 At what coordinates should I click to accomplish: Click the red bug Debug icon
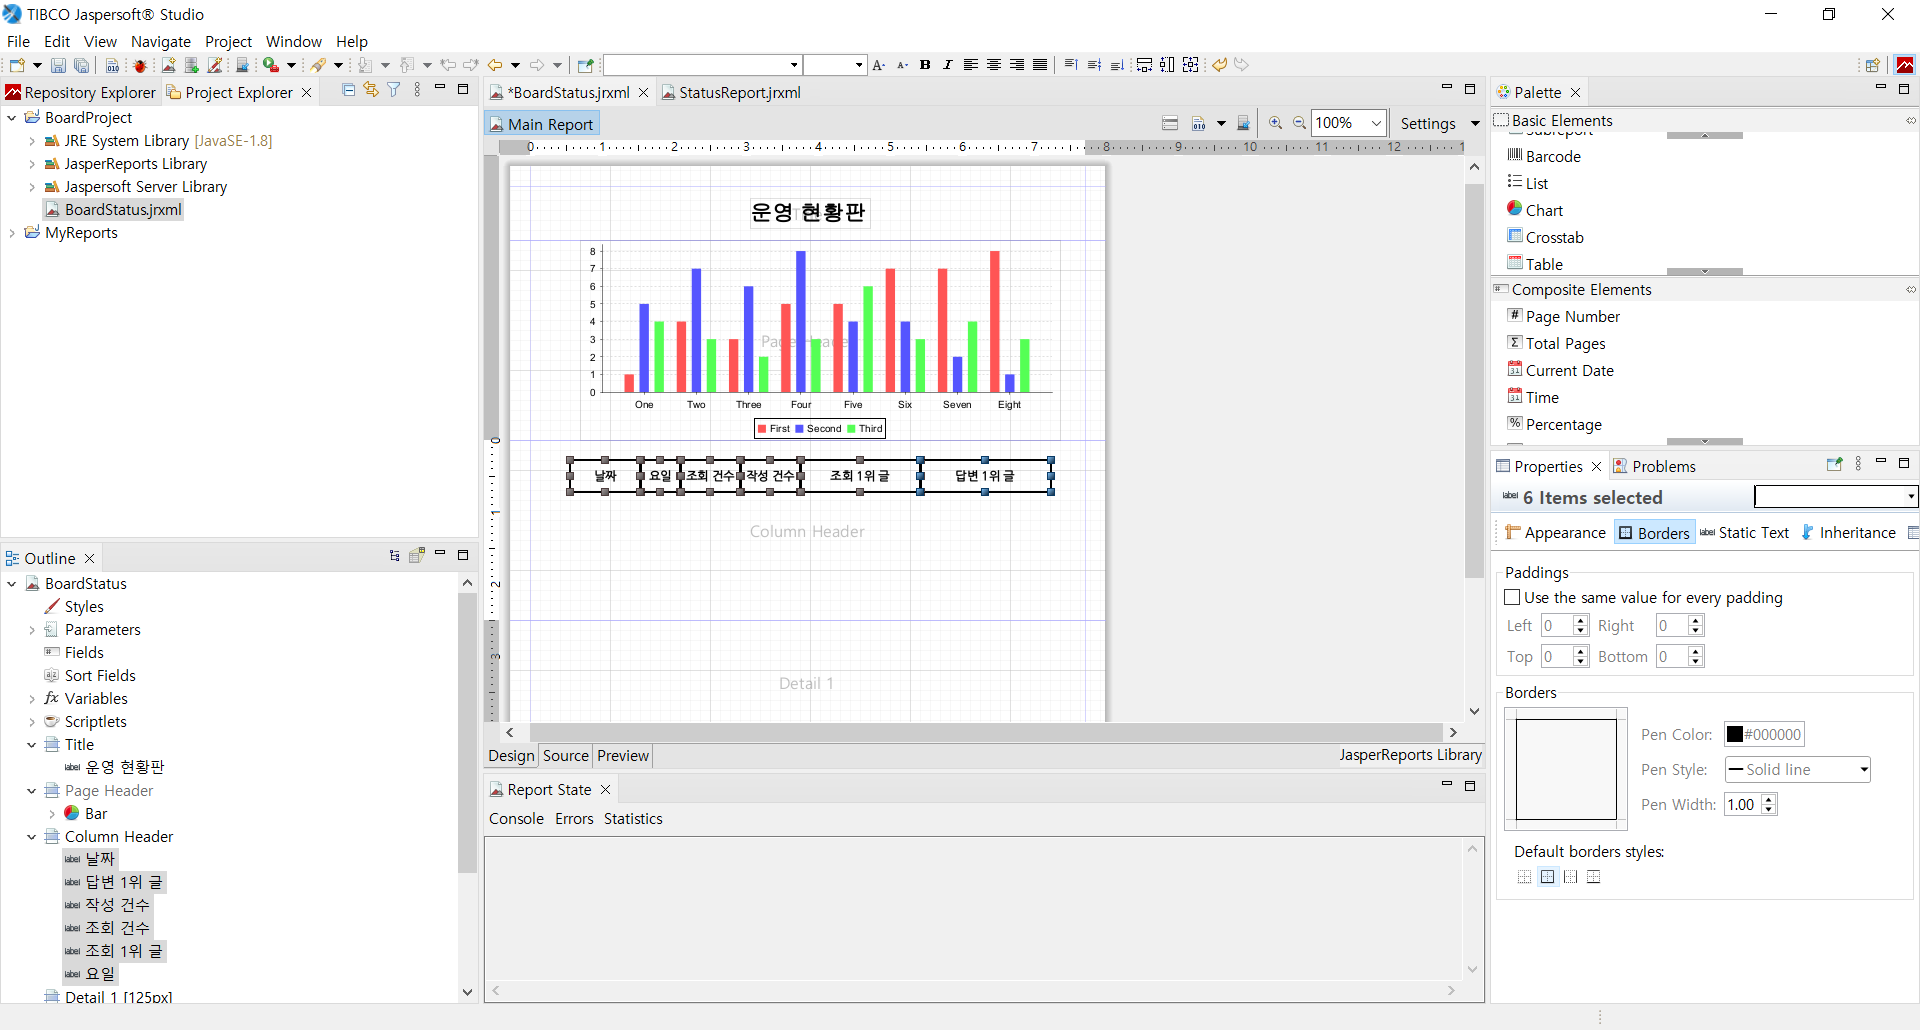coord(140,65)
